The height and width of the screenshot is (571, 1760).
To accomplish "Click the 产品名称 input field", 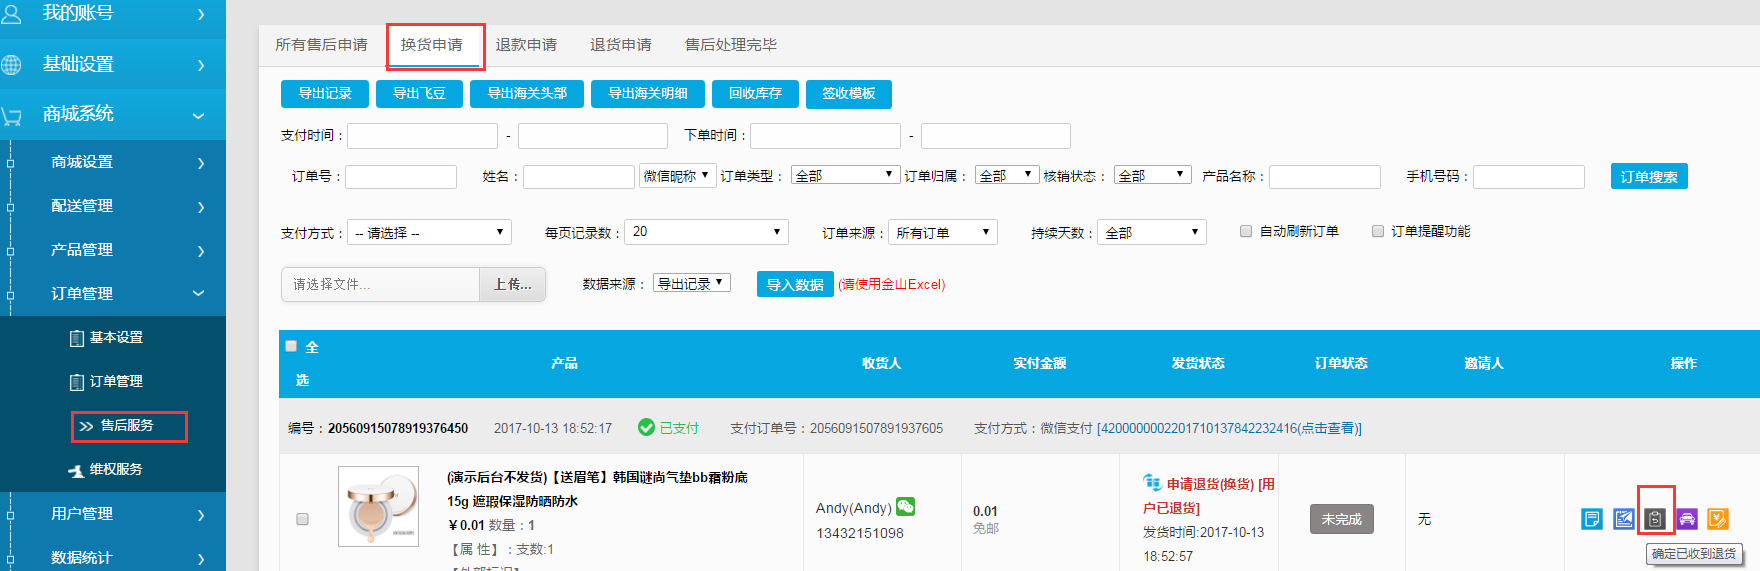I will click(x=1325, y=177).
